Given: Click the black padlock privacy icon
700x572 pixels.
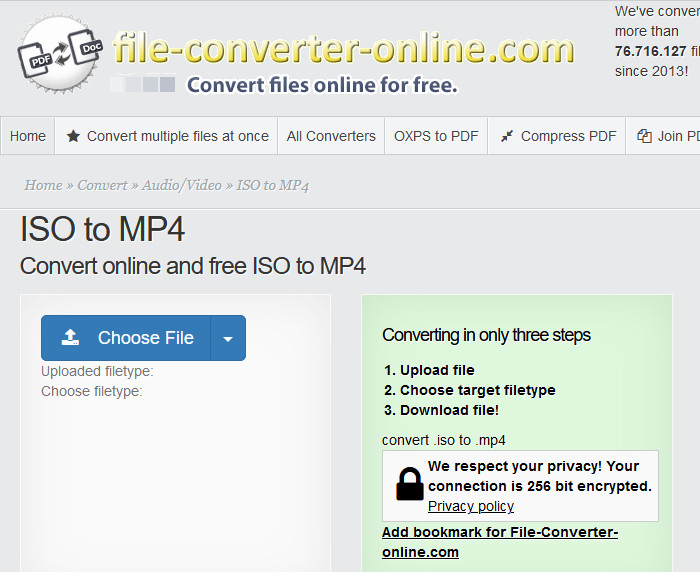Looking at the screenshot, I should pos(409,484).
